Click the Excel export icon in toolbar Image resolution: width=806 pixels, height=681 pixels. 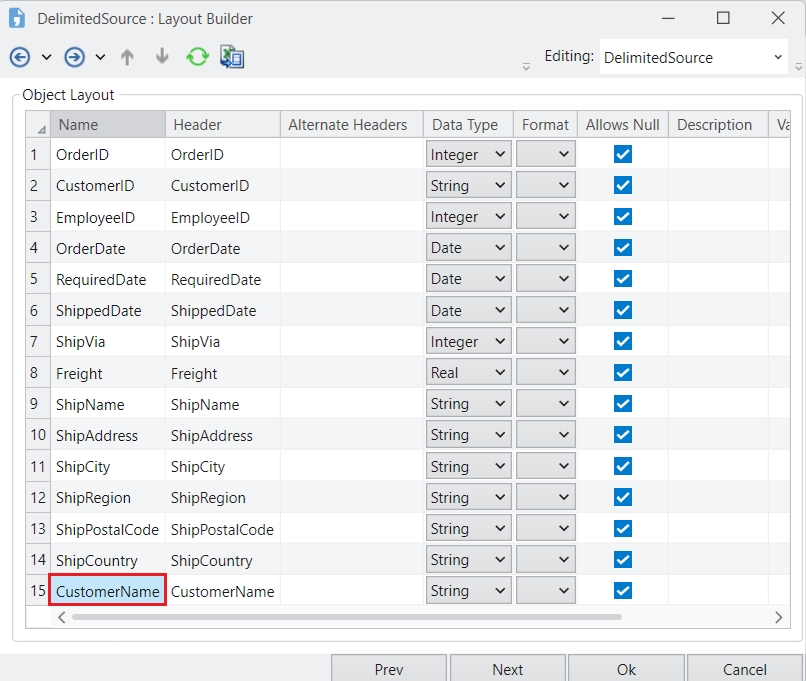[232, 57]
